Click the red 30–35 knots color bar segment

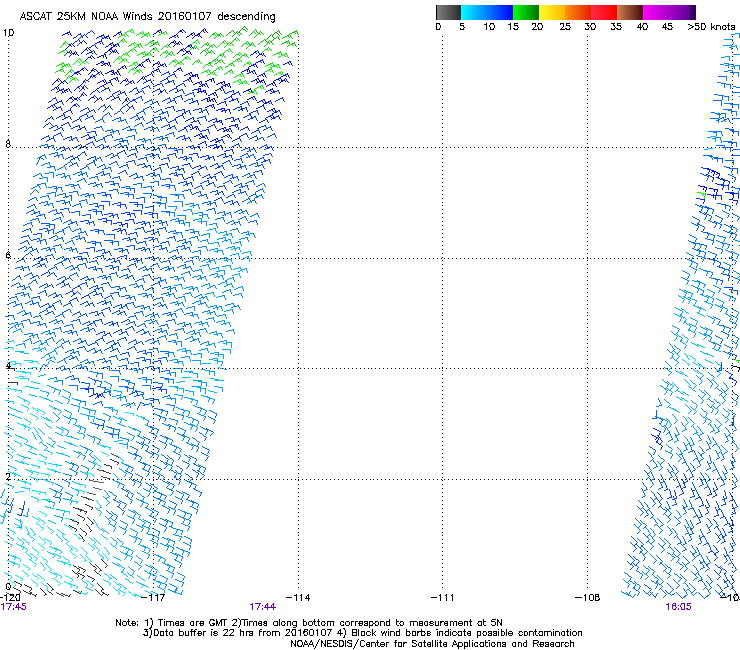(604, 12)
